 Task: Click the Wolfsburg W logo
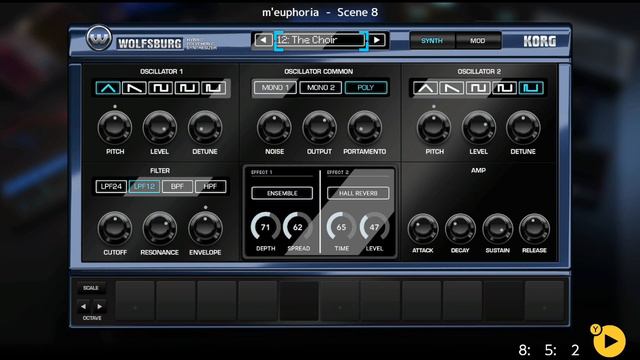click(x=99, y=39)
